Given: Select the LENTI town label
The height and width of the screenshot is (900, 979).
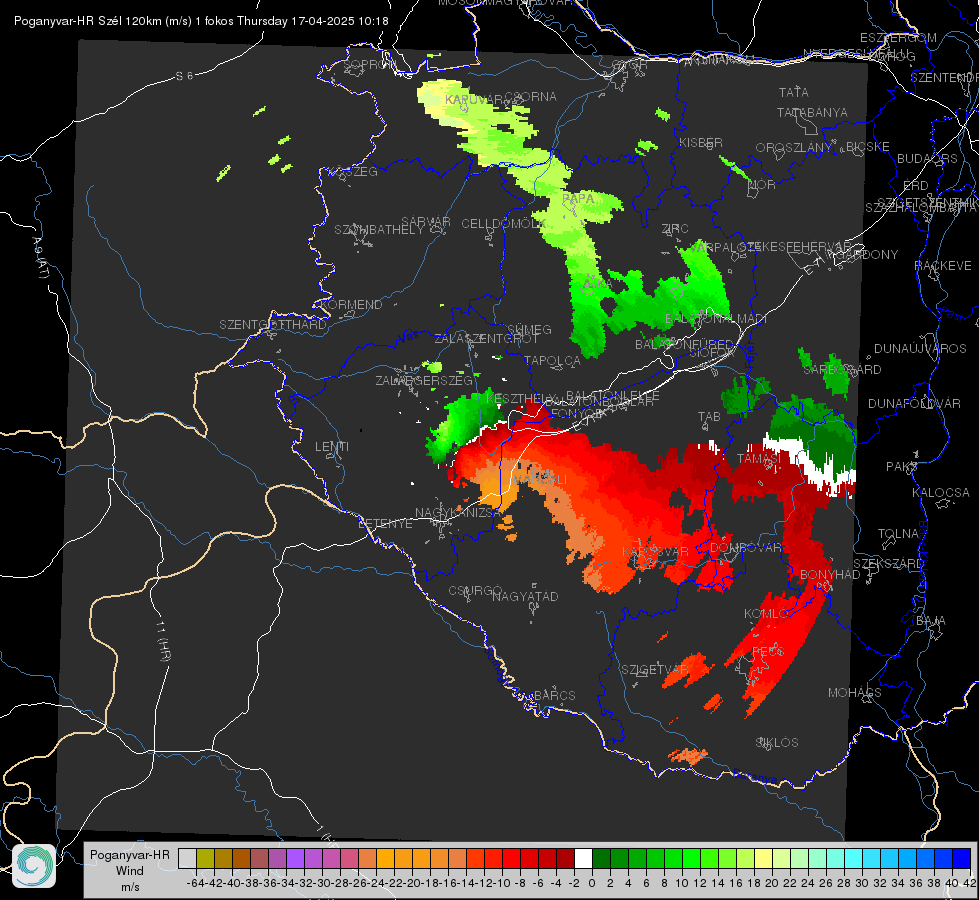Looking at the screenshot, I should (332, 447).
